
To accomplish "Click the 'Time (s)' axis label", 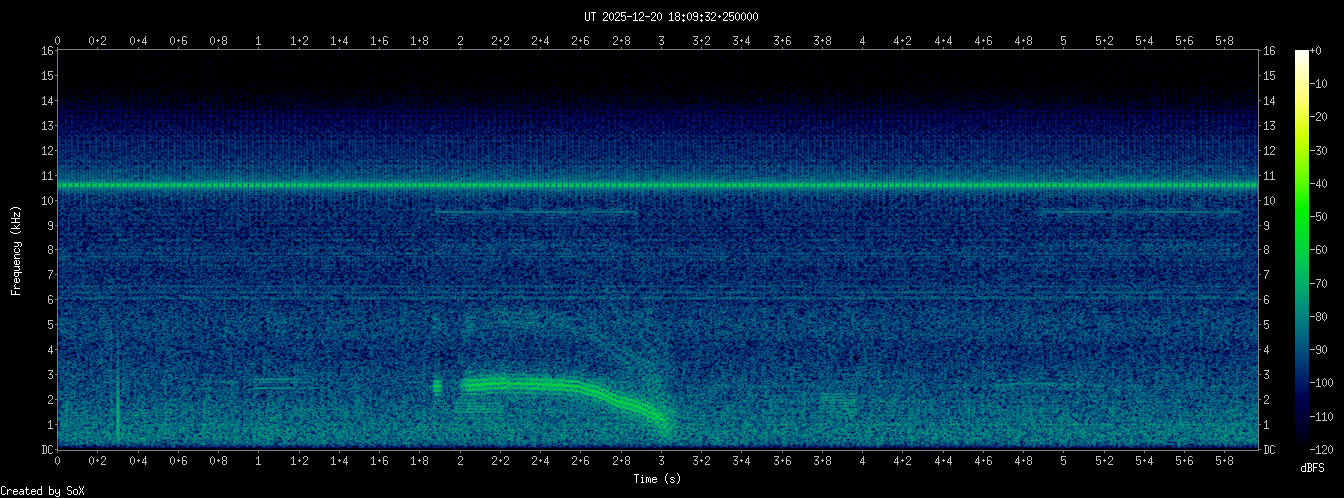I will tap(659, 479).
